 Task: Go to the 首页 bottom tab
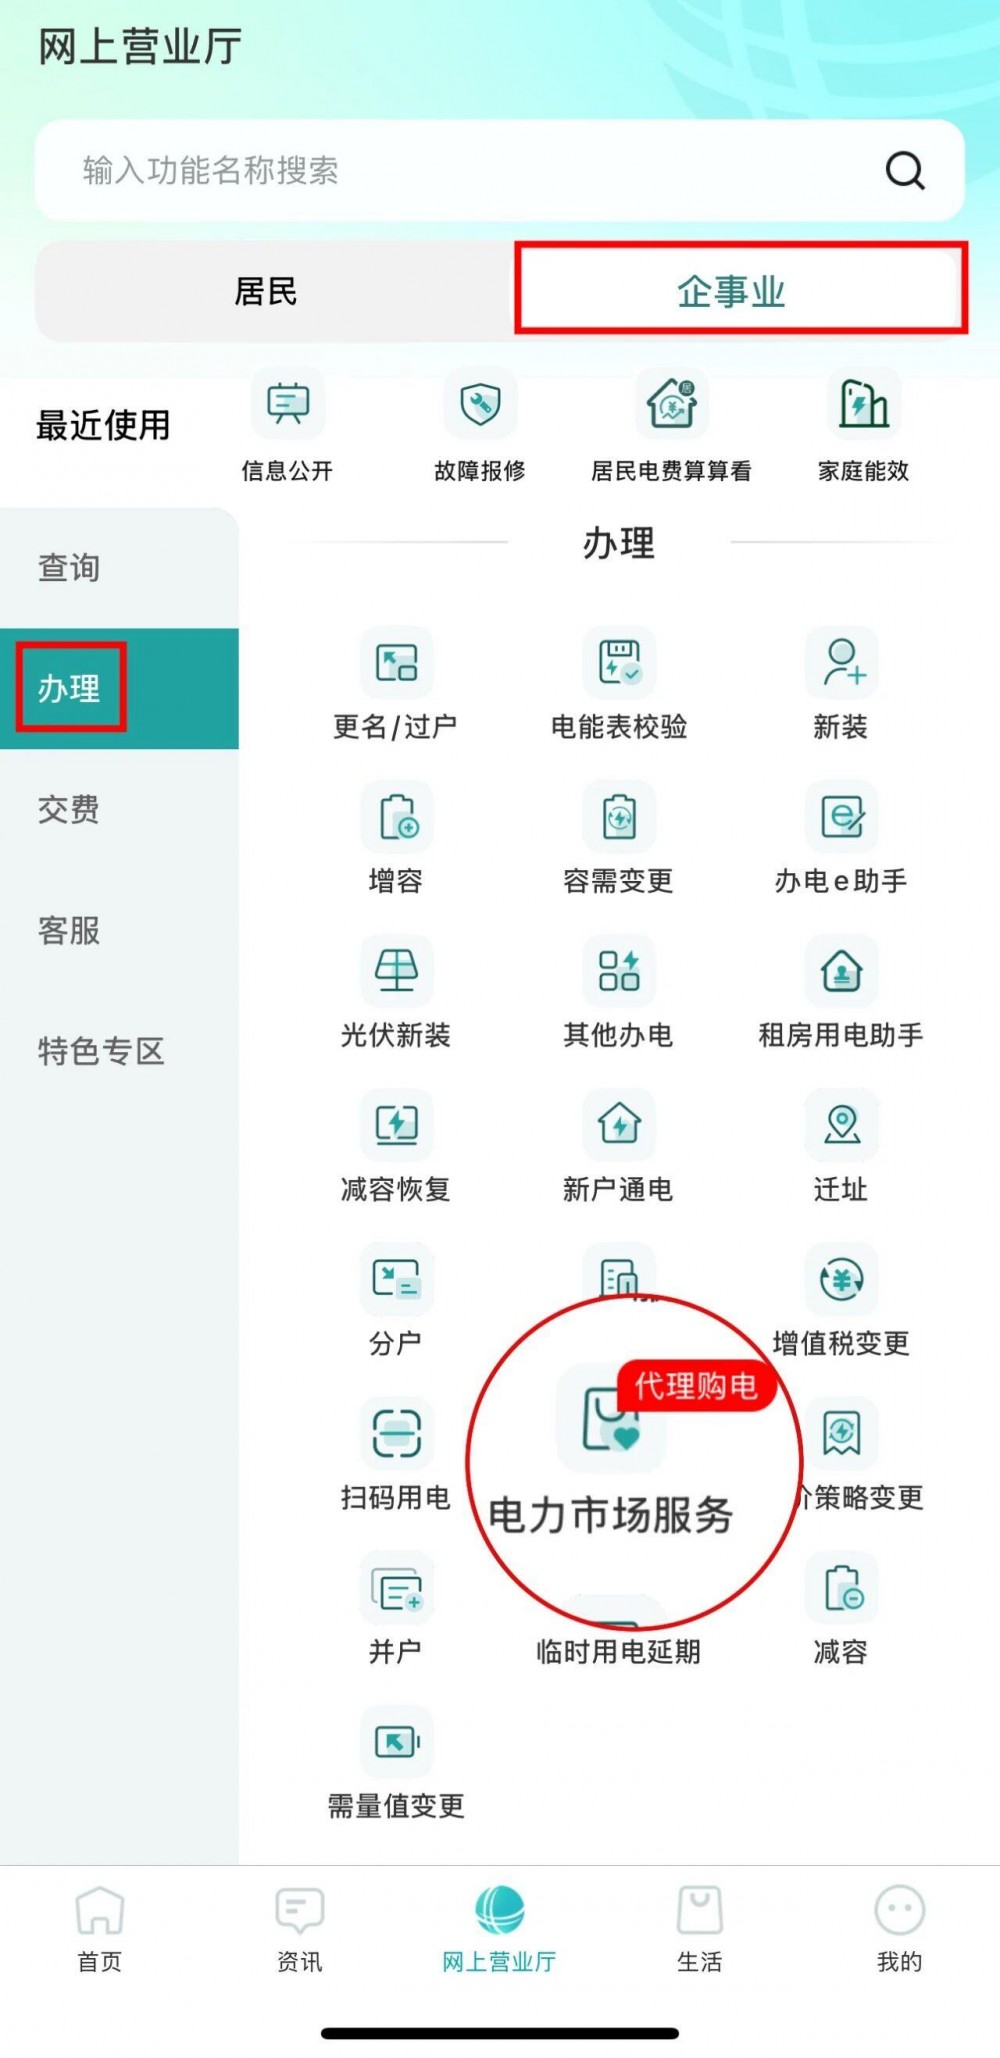(100, 1929)
